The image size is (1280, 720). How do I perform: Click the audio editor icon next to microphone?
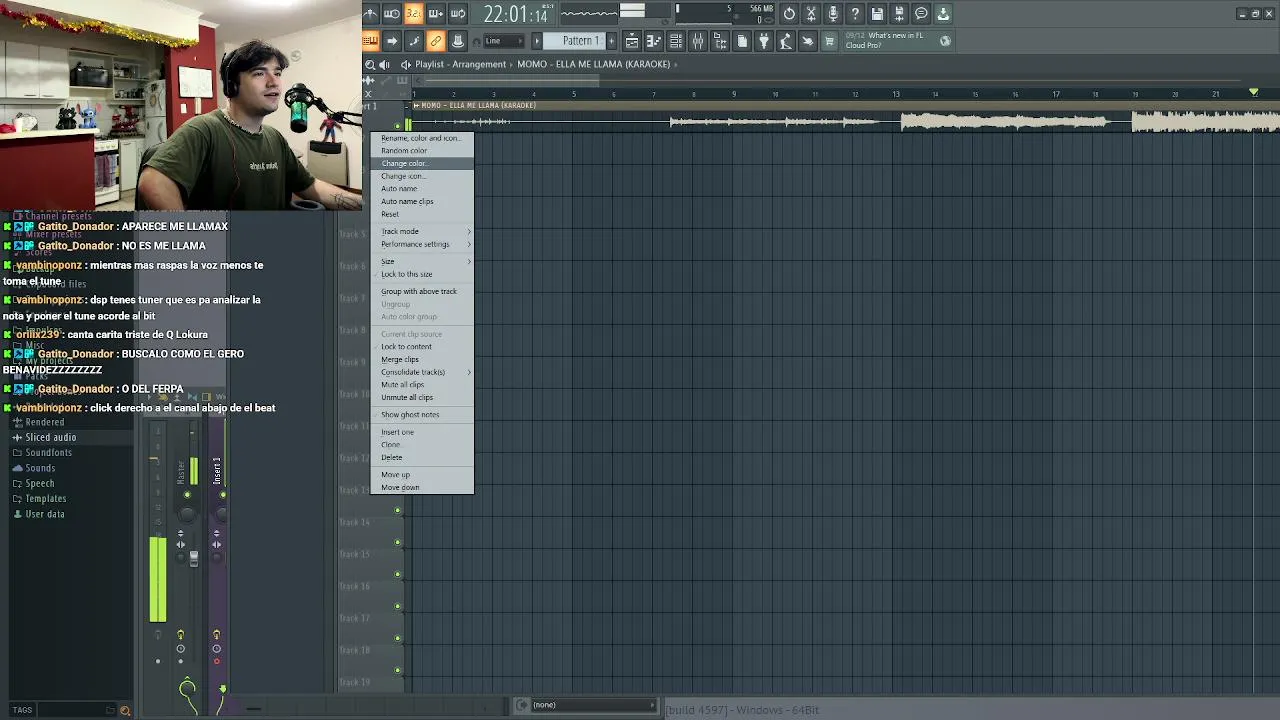[x=811, y=14]
